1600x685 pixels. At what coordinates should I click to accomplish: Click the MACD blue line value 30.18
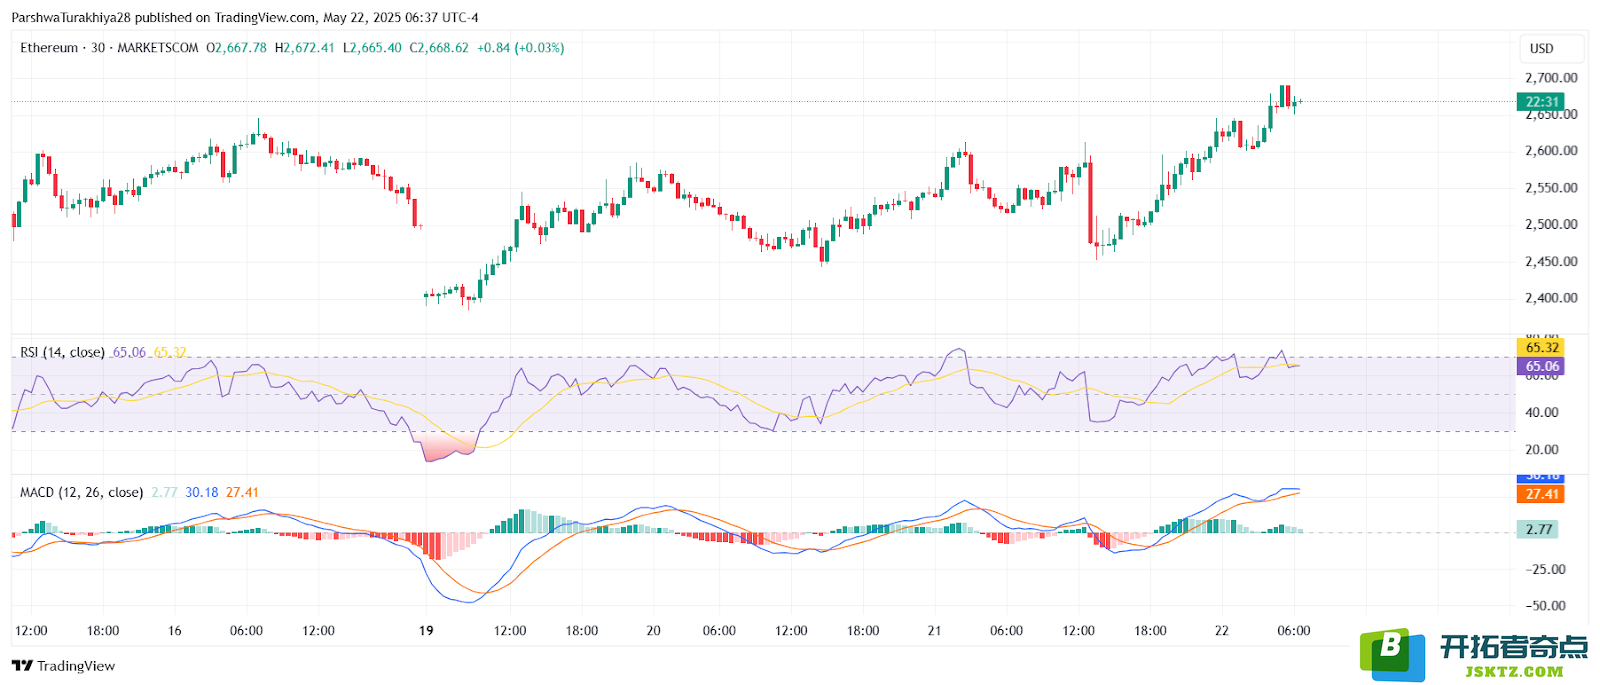[202, 492]
